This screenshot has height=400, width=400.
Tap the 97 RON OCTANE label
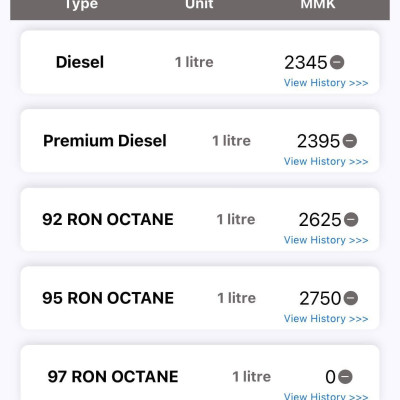113,377
